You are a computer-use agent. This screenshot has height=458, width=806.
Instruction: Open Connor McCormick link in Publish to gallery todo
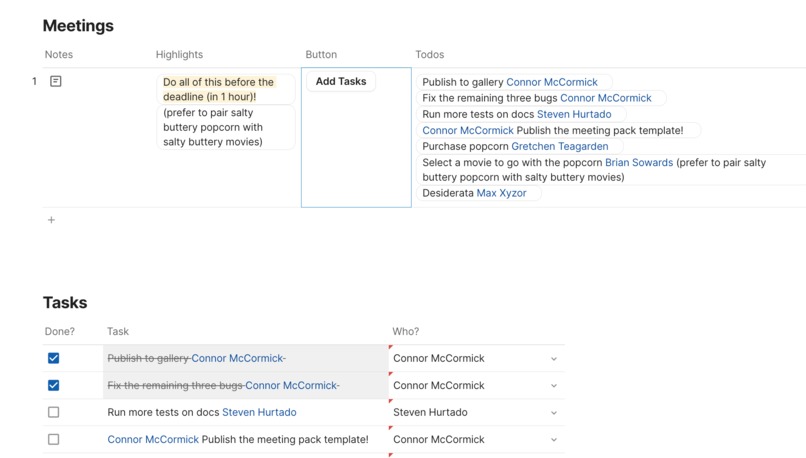pos(552,82)
